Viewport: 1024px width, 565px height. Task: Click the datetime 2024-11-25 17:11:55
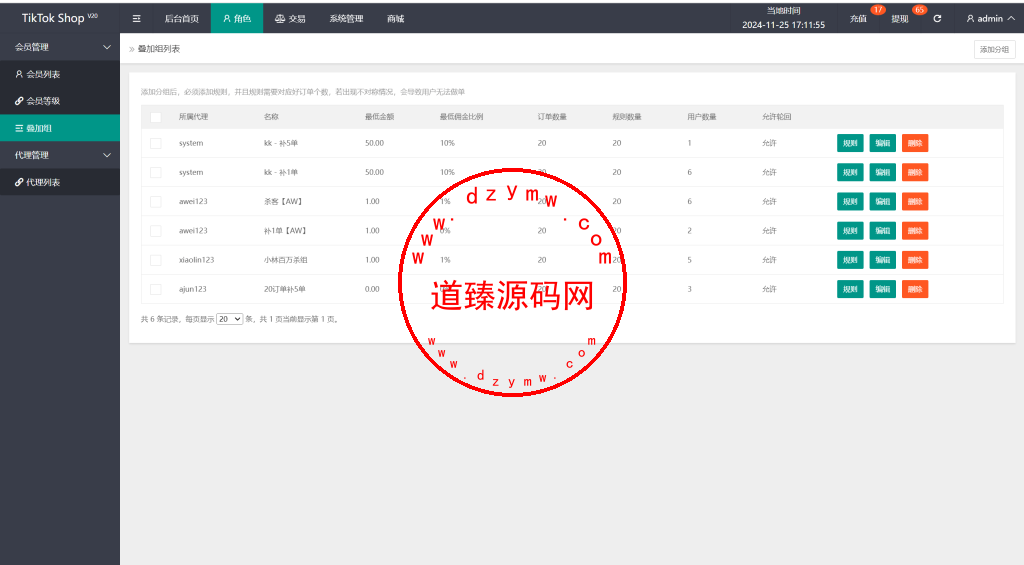tap(784, 25)
